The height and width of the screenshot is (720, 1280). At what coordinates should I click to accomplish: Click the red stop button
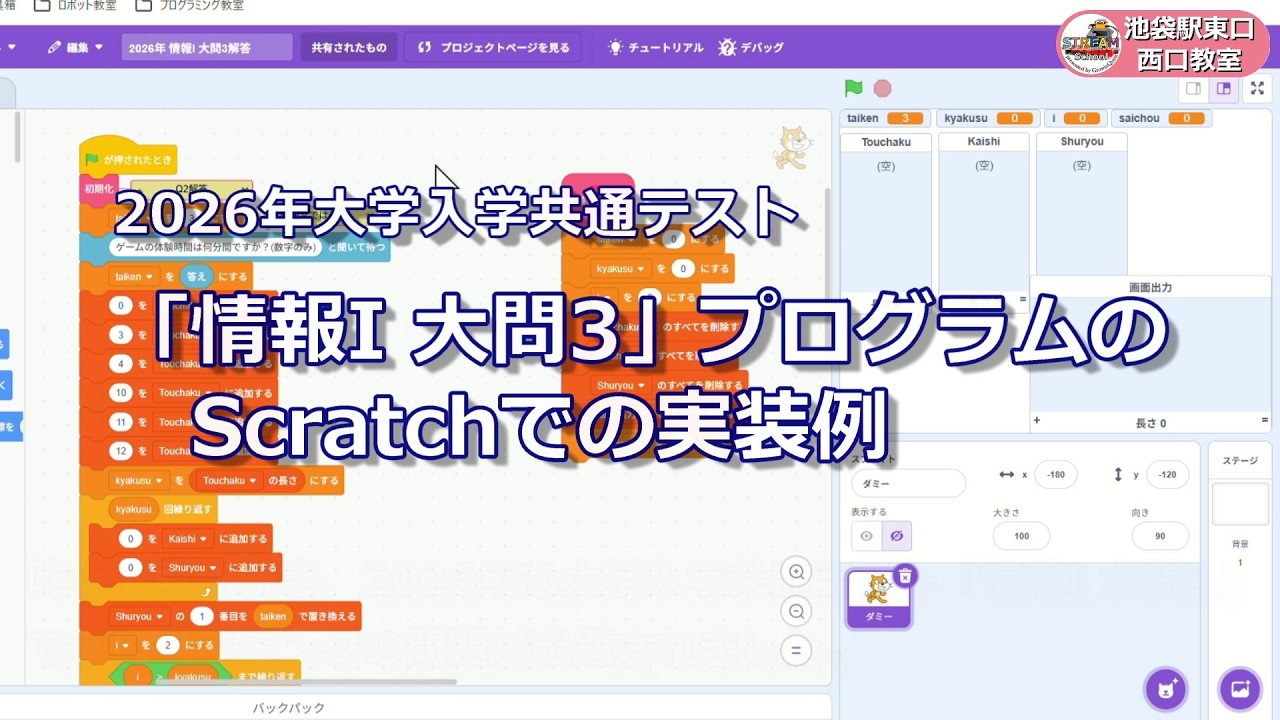click(x=882, y=88)
